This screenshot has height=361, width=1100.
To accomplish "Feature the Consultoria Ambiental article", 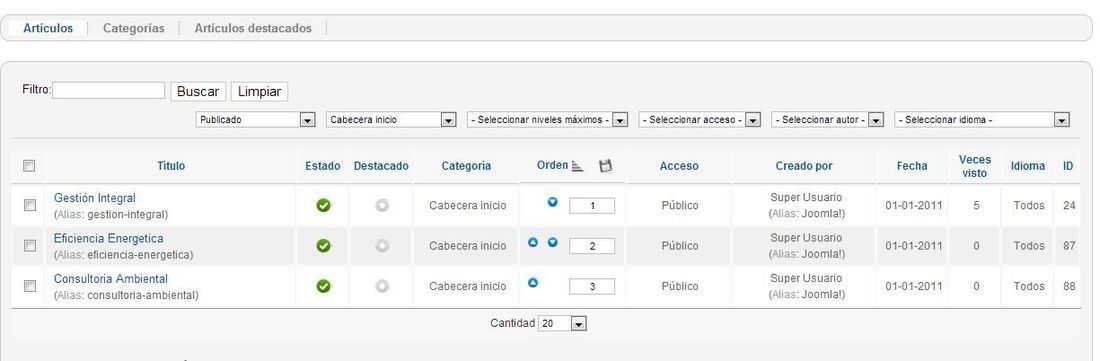I will 382,286.
